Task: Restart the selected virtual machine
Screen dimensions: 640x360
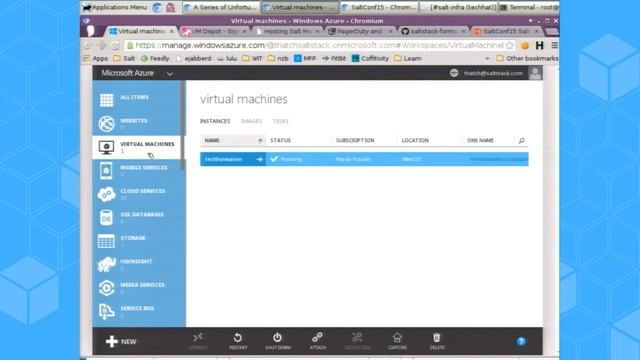Action: [238, 341]
